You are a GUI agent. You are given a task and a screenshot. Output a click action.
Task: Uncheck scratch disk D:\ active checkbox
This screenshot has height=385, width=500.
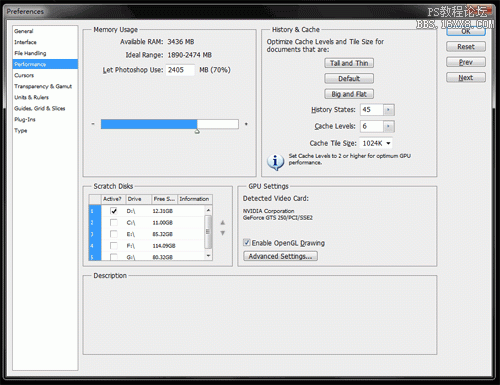click(x=114, y=211)
